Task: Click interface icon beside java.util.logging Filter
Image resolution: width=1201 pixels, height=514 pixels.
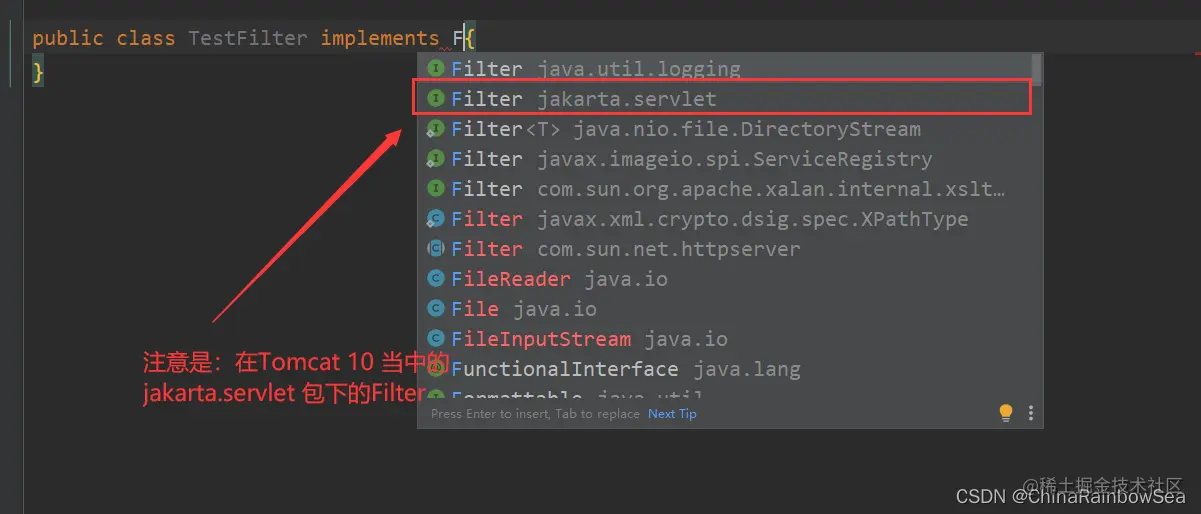Action: (436, 69)
